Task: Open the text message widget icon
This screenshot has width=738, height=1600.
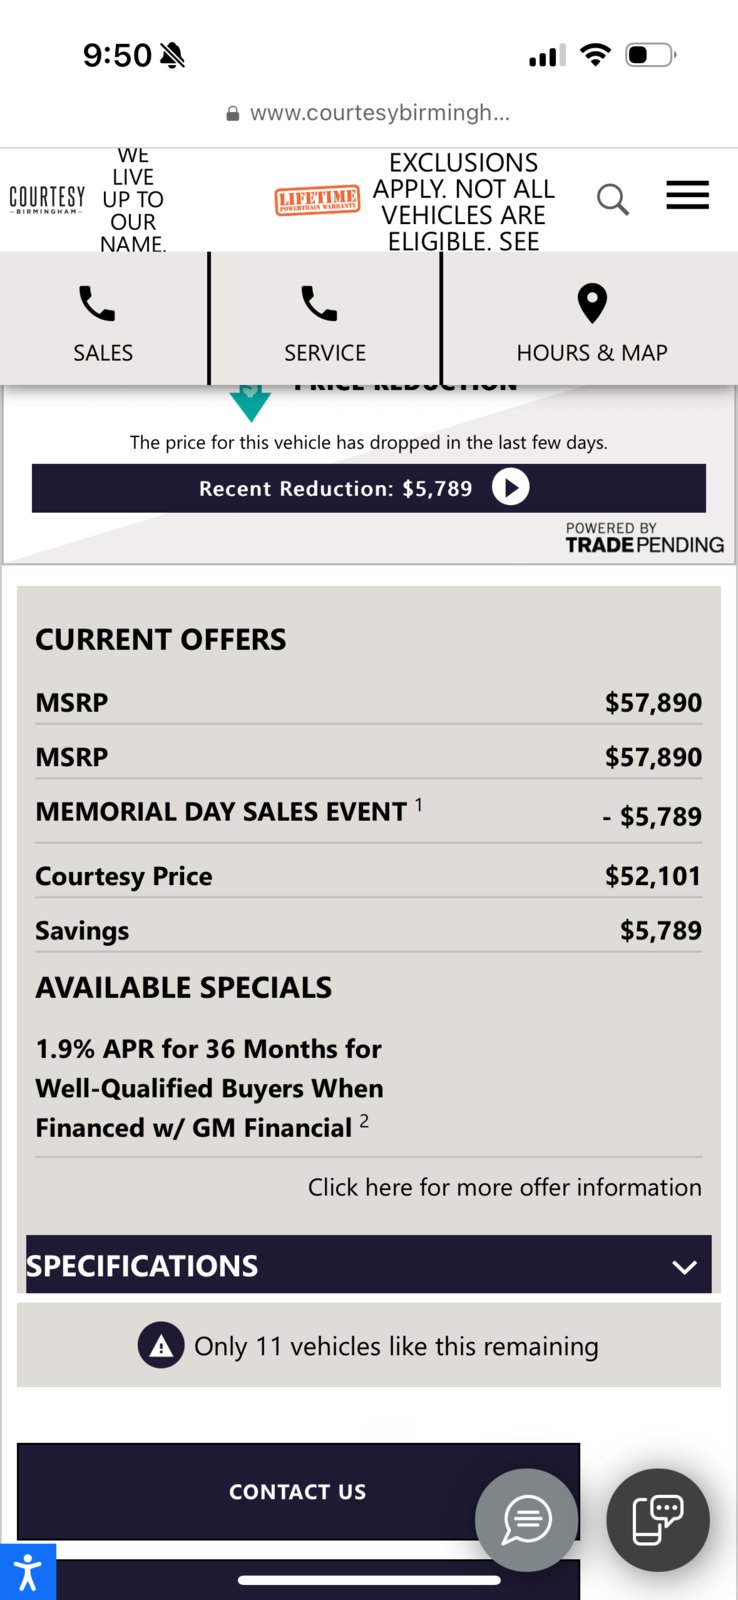Action: click(x=658, y=1519)
